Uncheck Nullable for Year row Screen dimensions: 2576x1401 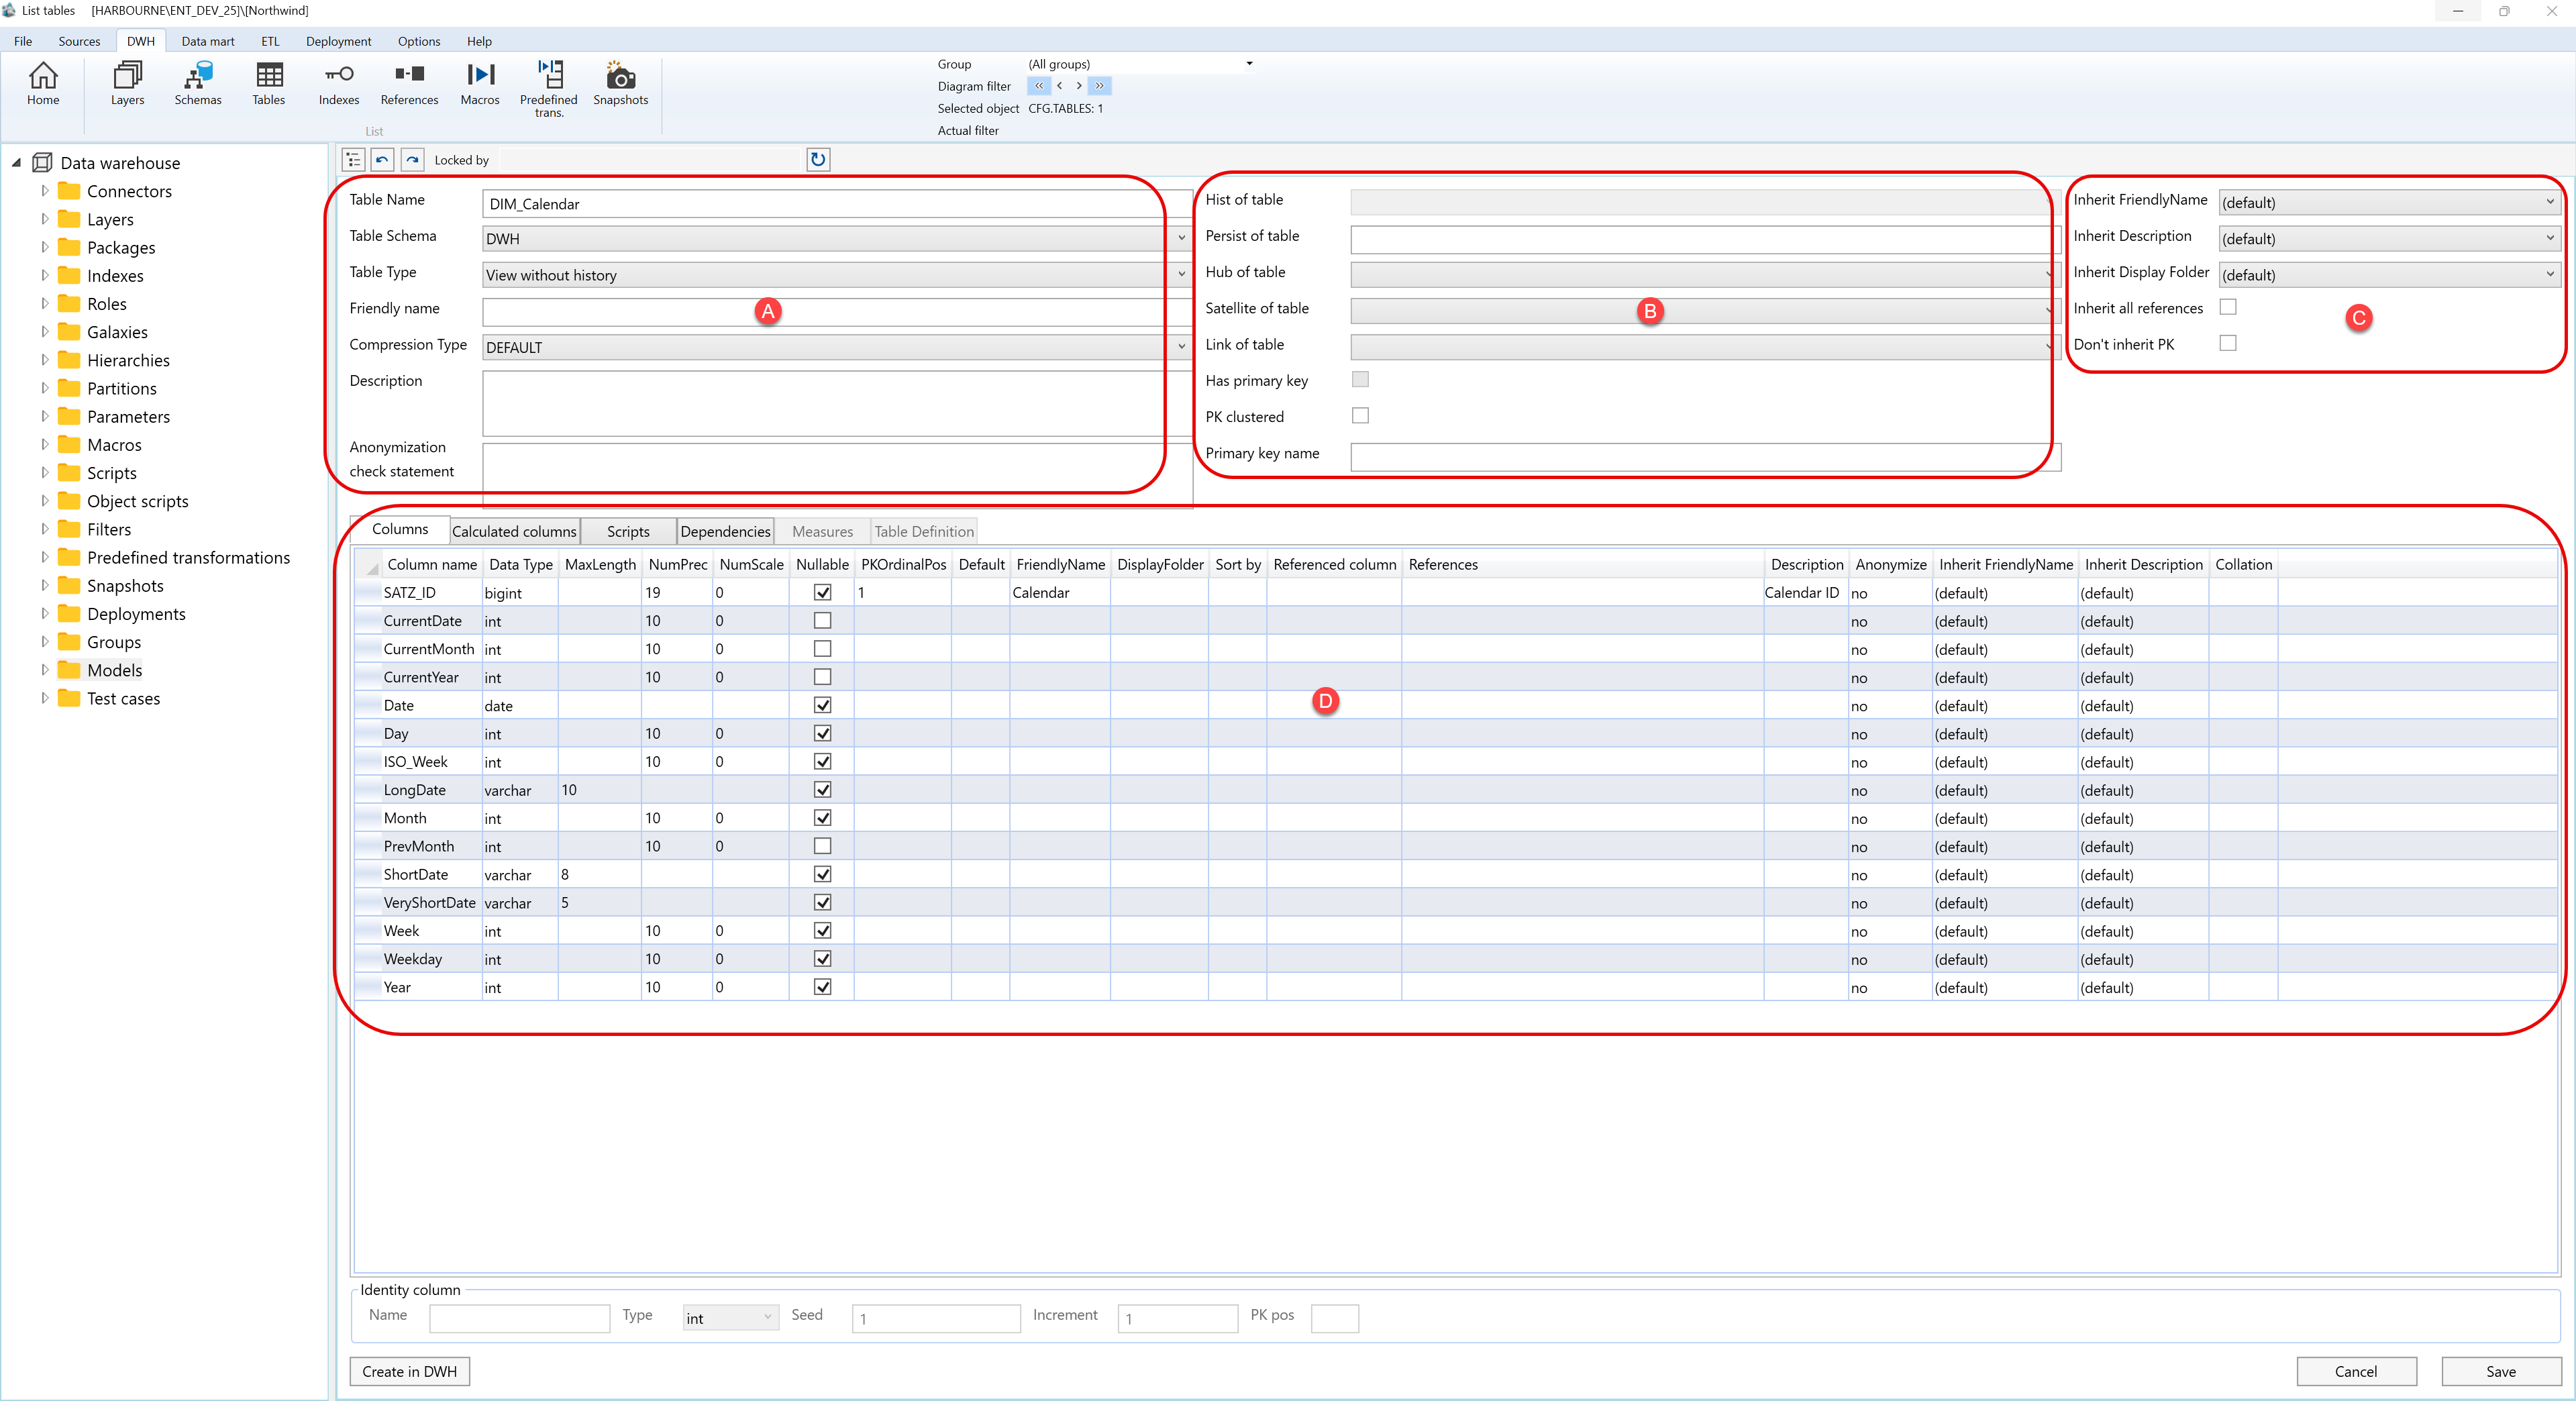click(x=823, y=987)
